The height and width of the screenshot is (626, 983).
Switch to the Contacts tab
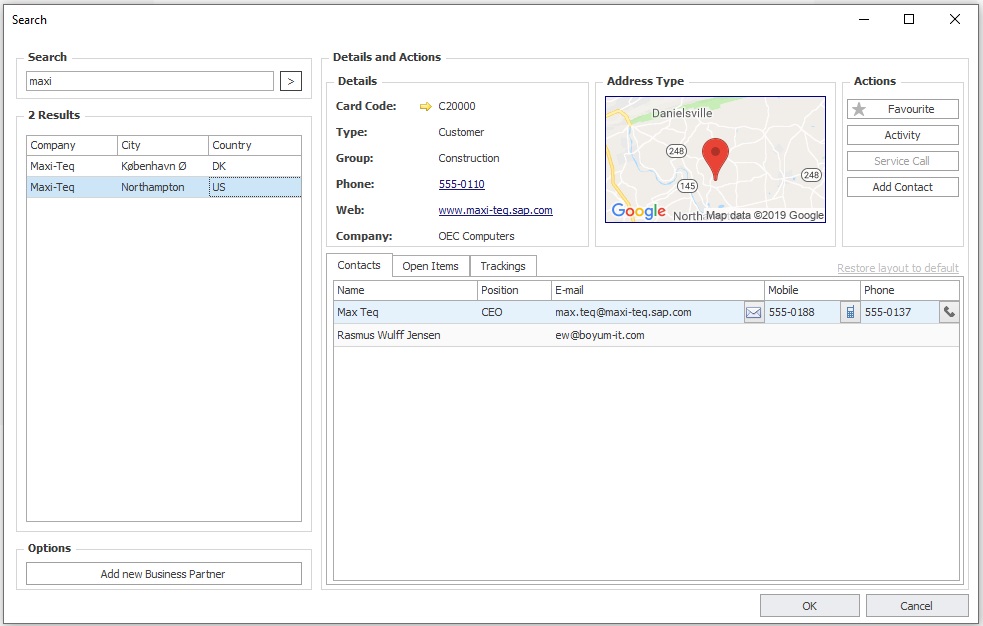coord(359,265)
